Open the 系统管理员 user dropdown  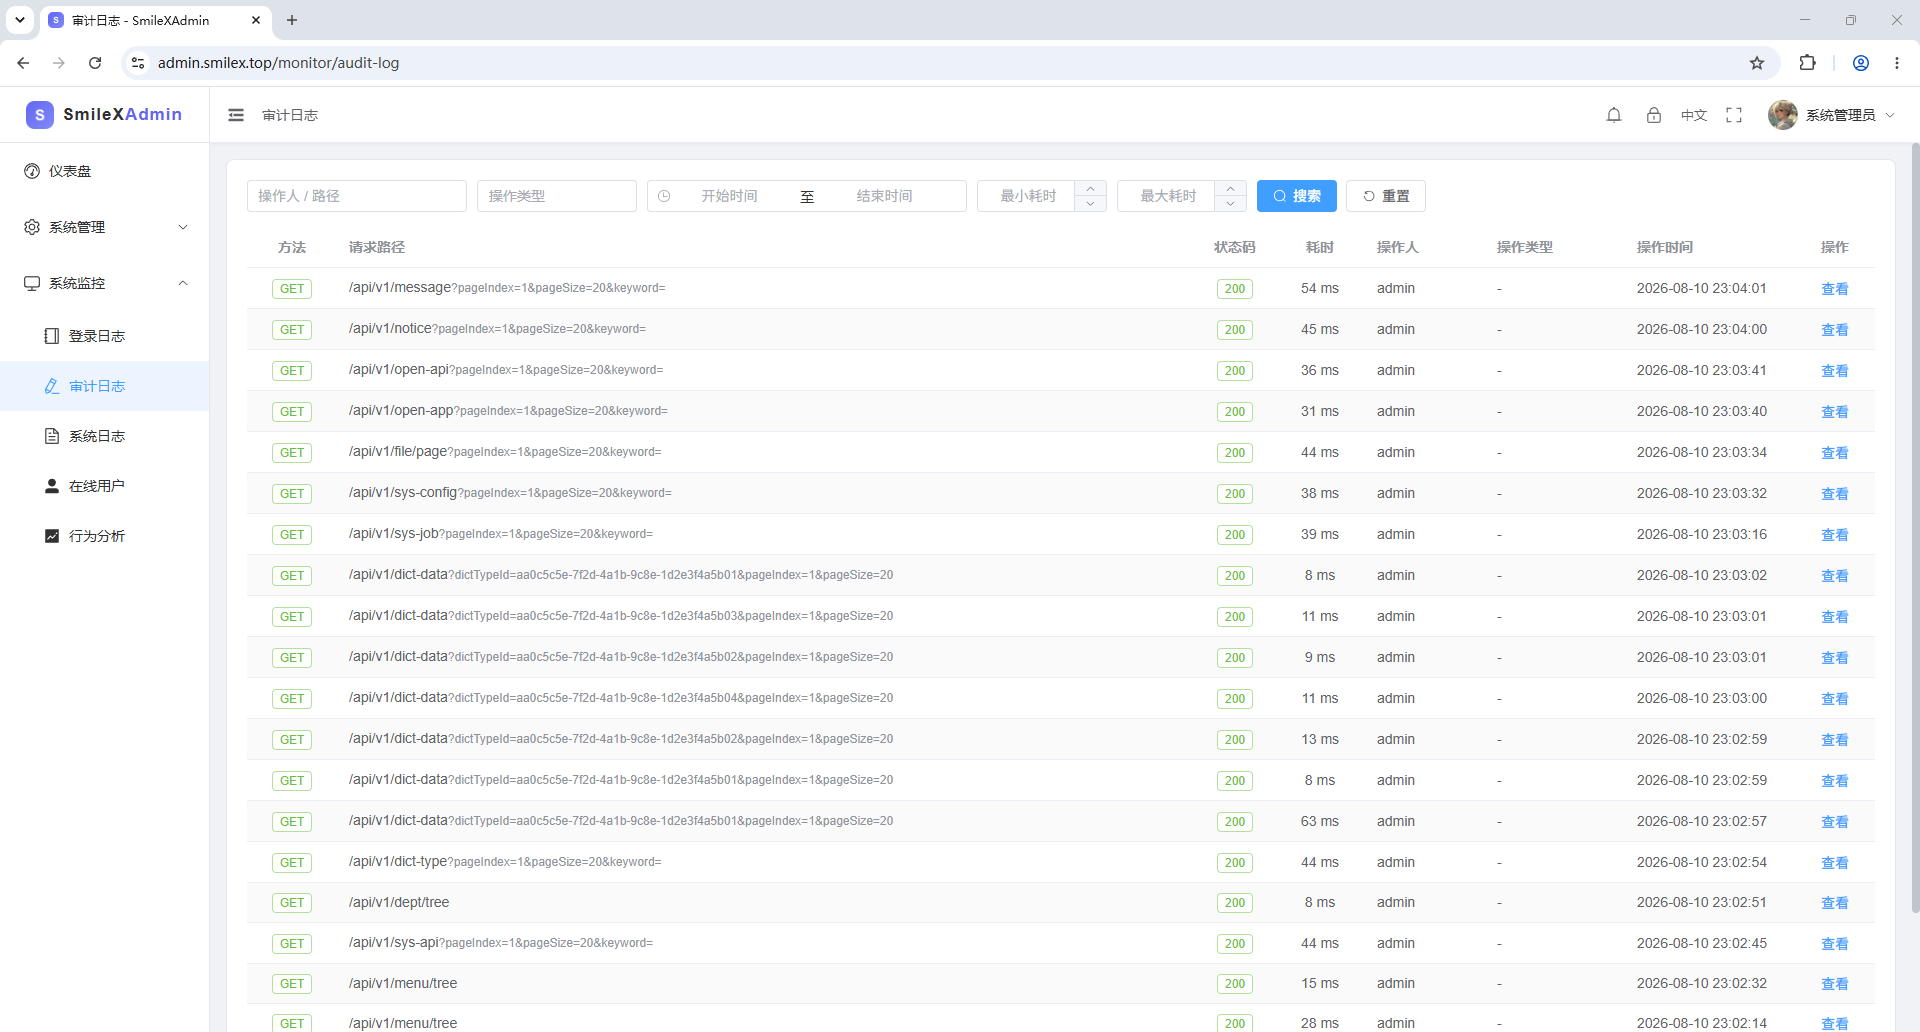1849,115
